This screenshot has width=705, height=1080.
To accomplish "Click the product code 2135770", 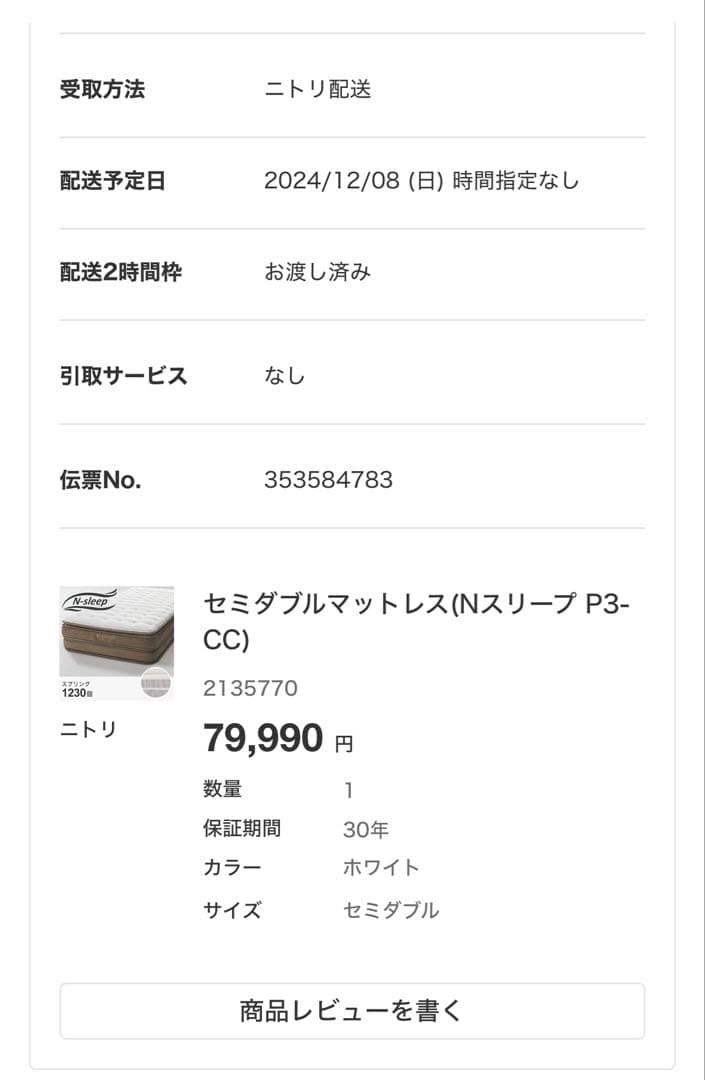I will [250, 688].
